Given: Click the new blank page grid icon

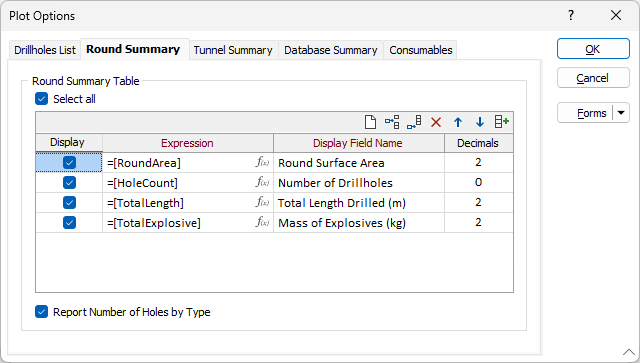Looking at the screenshot, I should pos(370,122).
